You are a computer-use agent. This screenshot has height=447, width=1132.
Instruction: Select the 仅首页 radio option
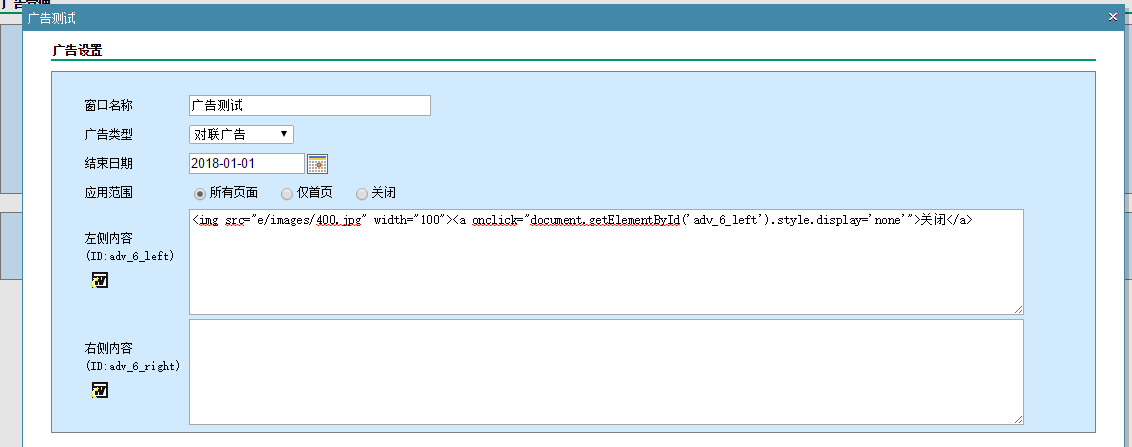(x=288, y=193)
